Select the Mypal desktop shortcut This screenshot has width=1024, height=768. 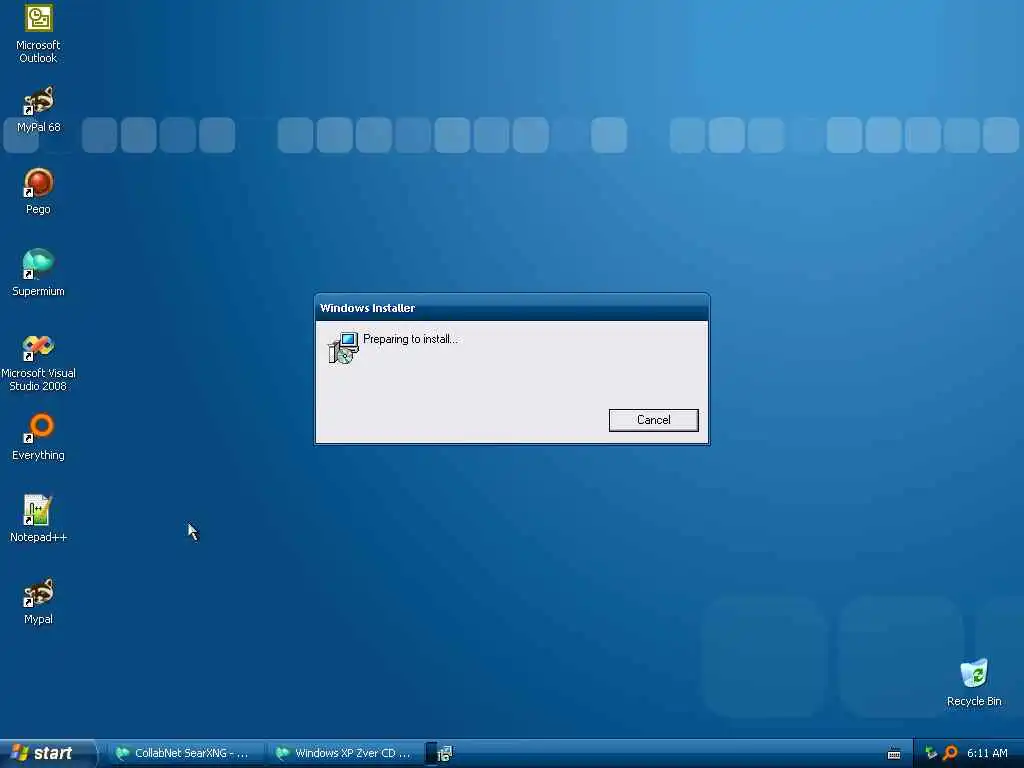[x=38, y=601]
